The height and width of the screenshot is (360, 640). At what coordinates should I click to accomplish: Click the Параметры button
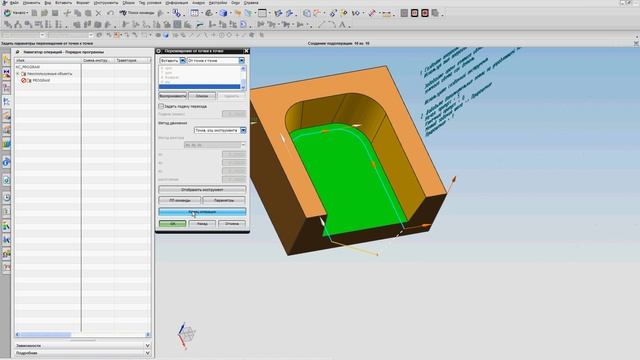click(x=224, y=200)
